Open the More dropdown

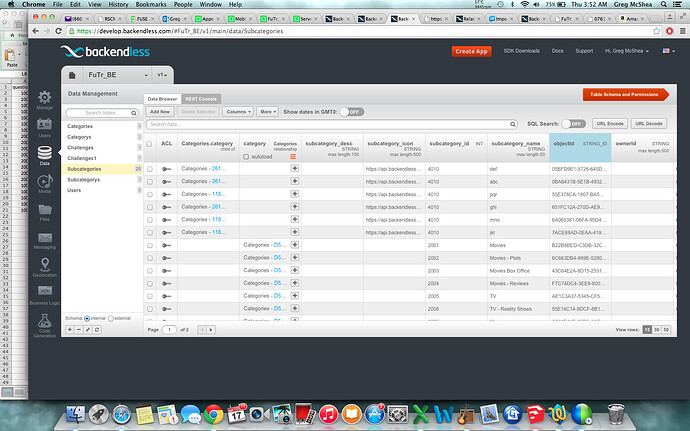coord(268,112)
